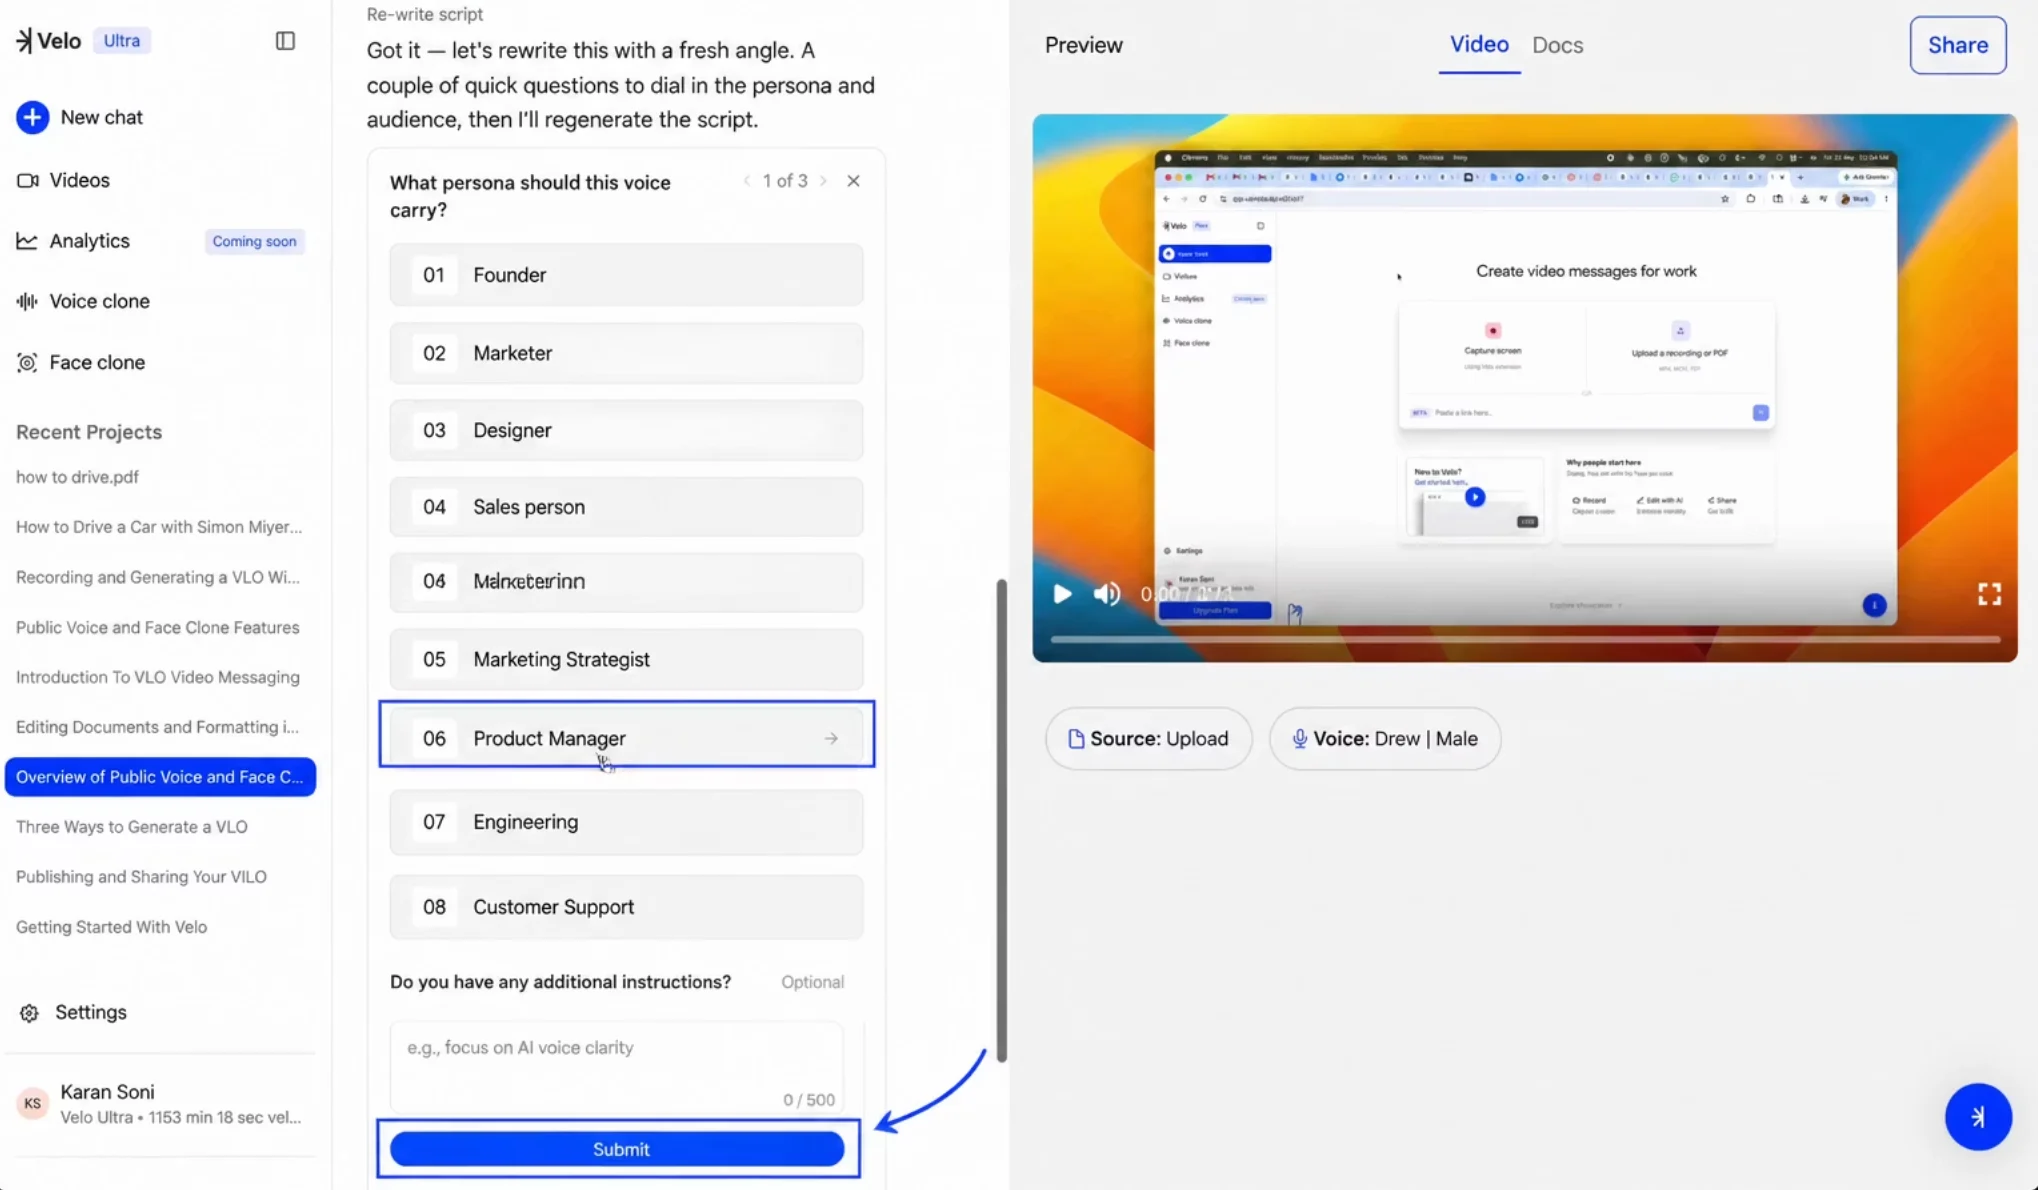Click the video preview thumbnail
The height and width of the screenshot is (1190, 2038).
tap(1525, 388)
